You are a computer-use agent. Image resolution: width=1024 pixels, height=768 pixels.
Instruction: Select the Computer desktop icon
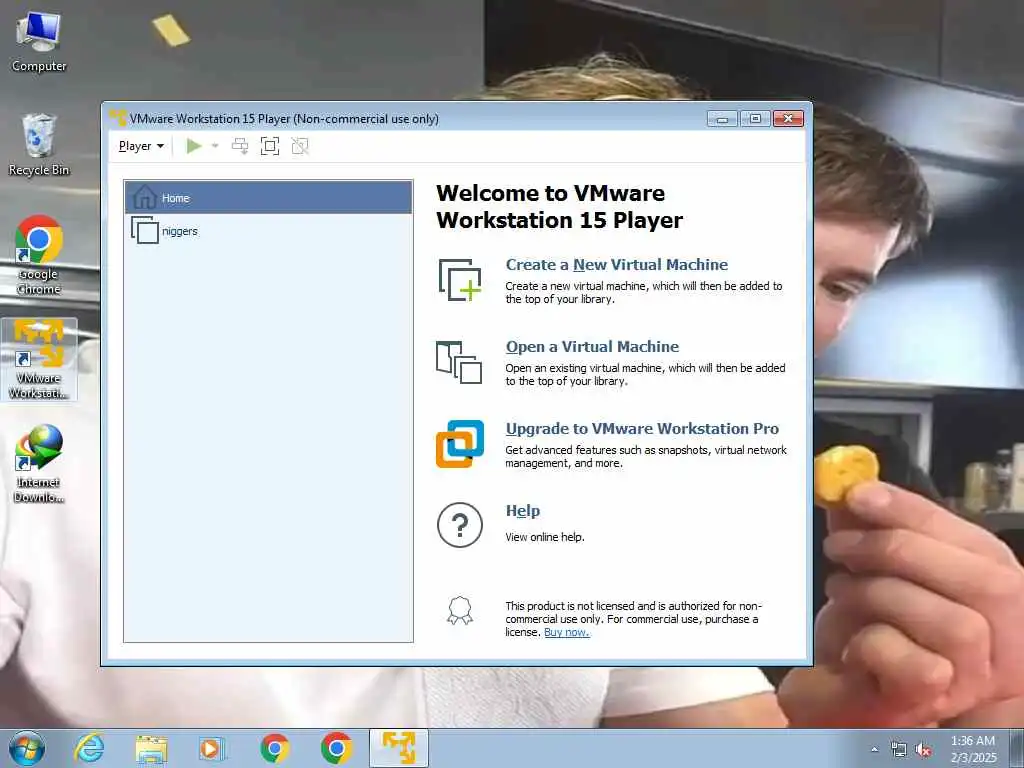point(39,42)
